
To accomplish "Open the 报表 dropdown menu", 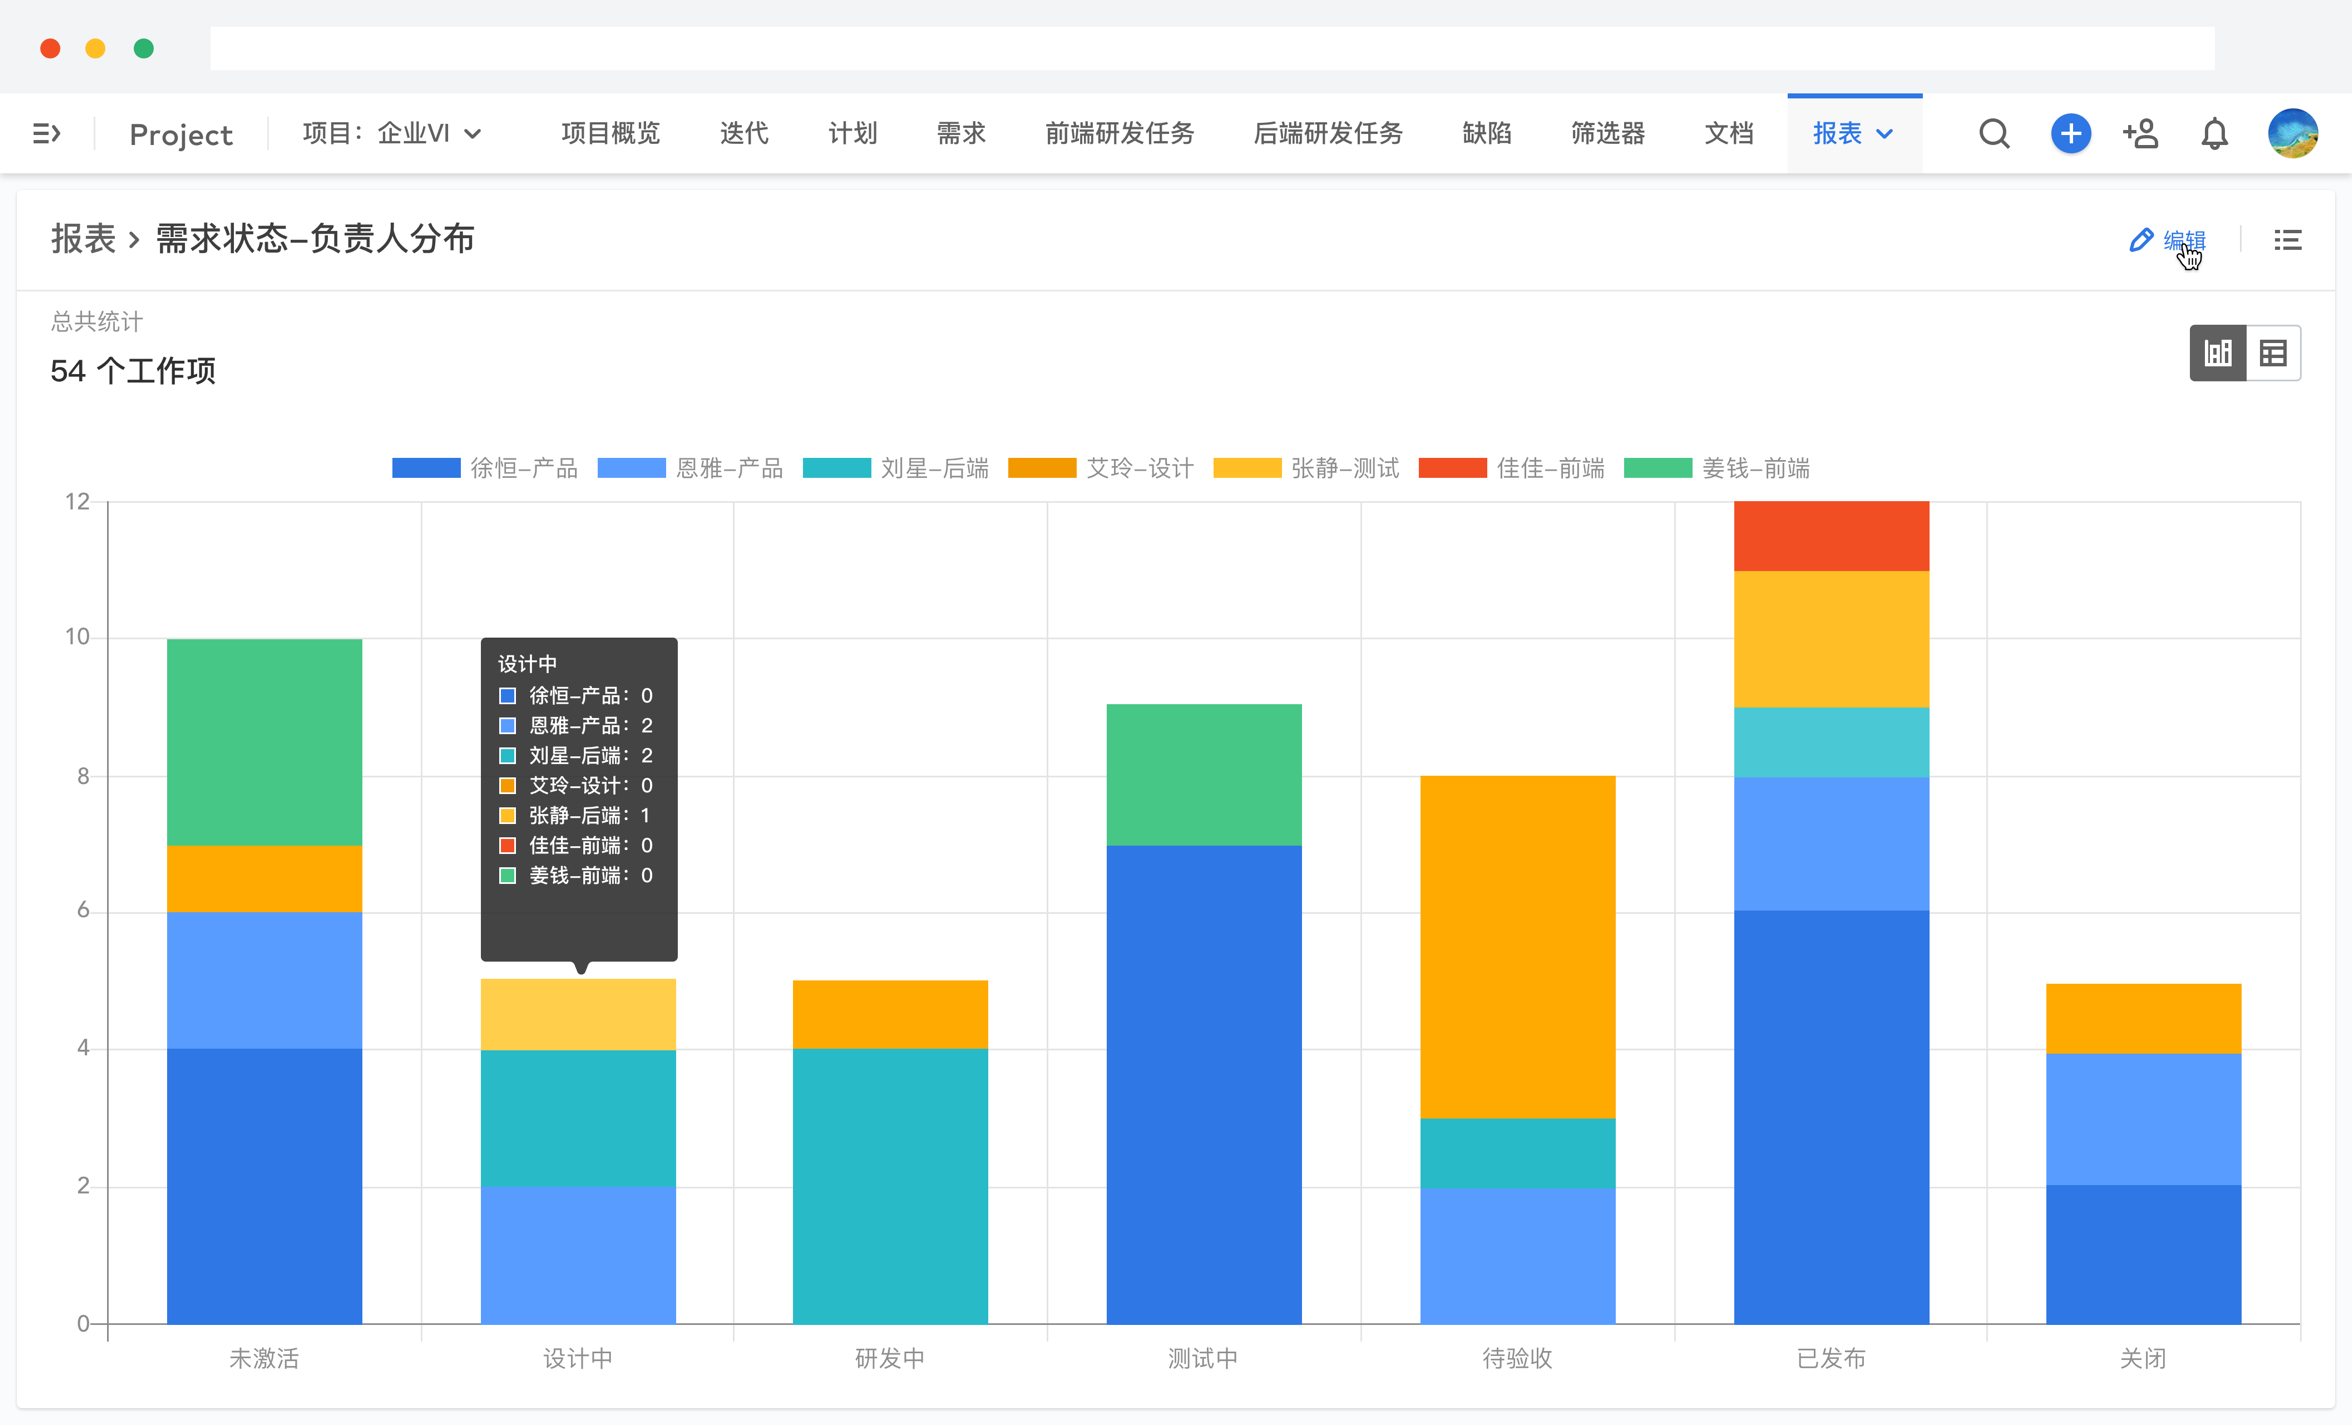I will [x=1853, y=133].
